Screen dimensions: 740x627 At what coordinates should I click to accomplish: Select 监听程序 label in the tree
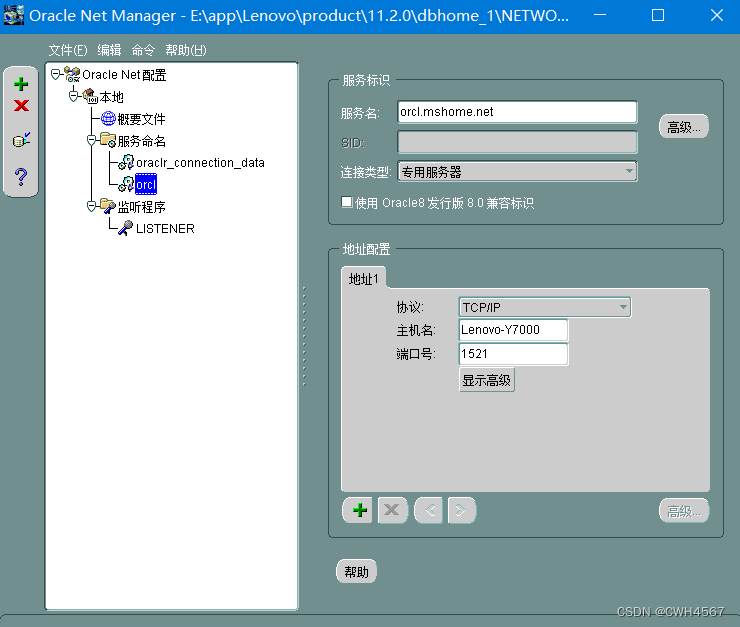pos(141,207)
